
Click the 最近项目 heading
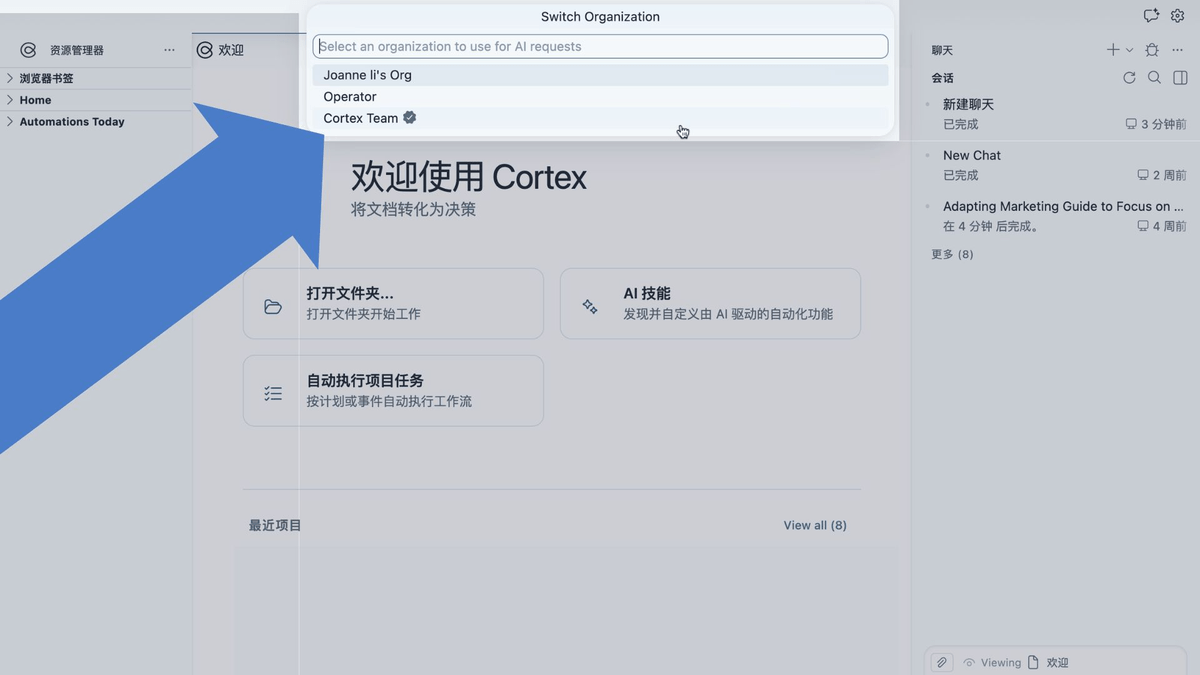(x=275, y=525)
